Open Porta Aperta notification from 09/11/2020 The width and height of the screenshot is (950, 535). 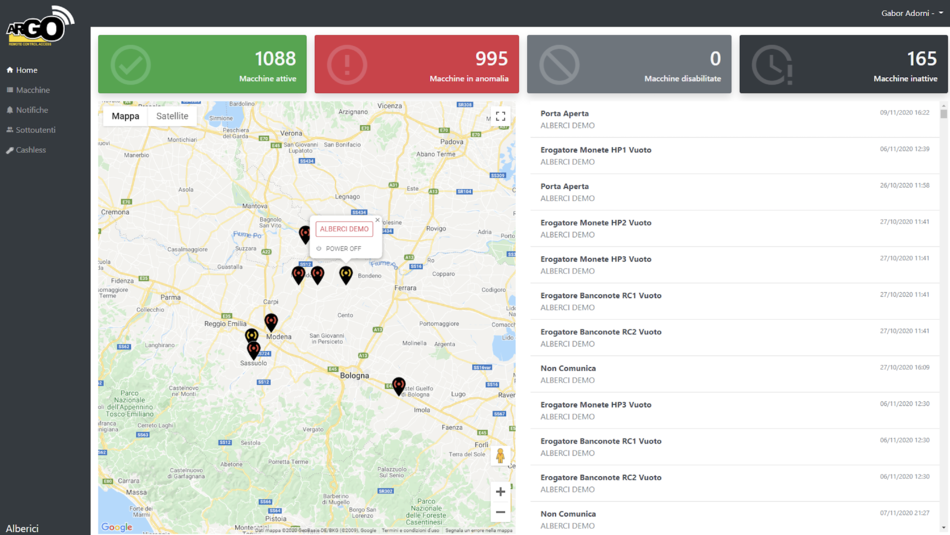(x=735, y=119)
